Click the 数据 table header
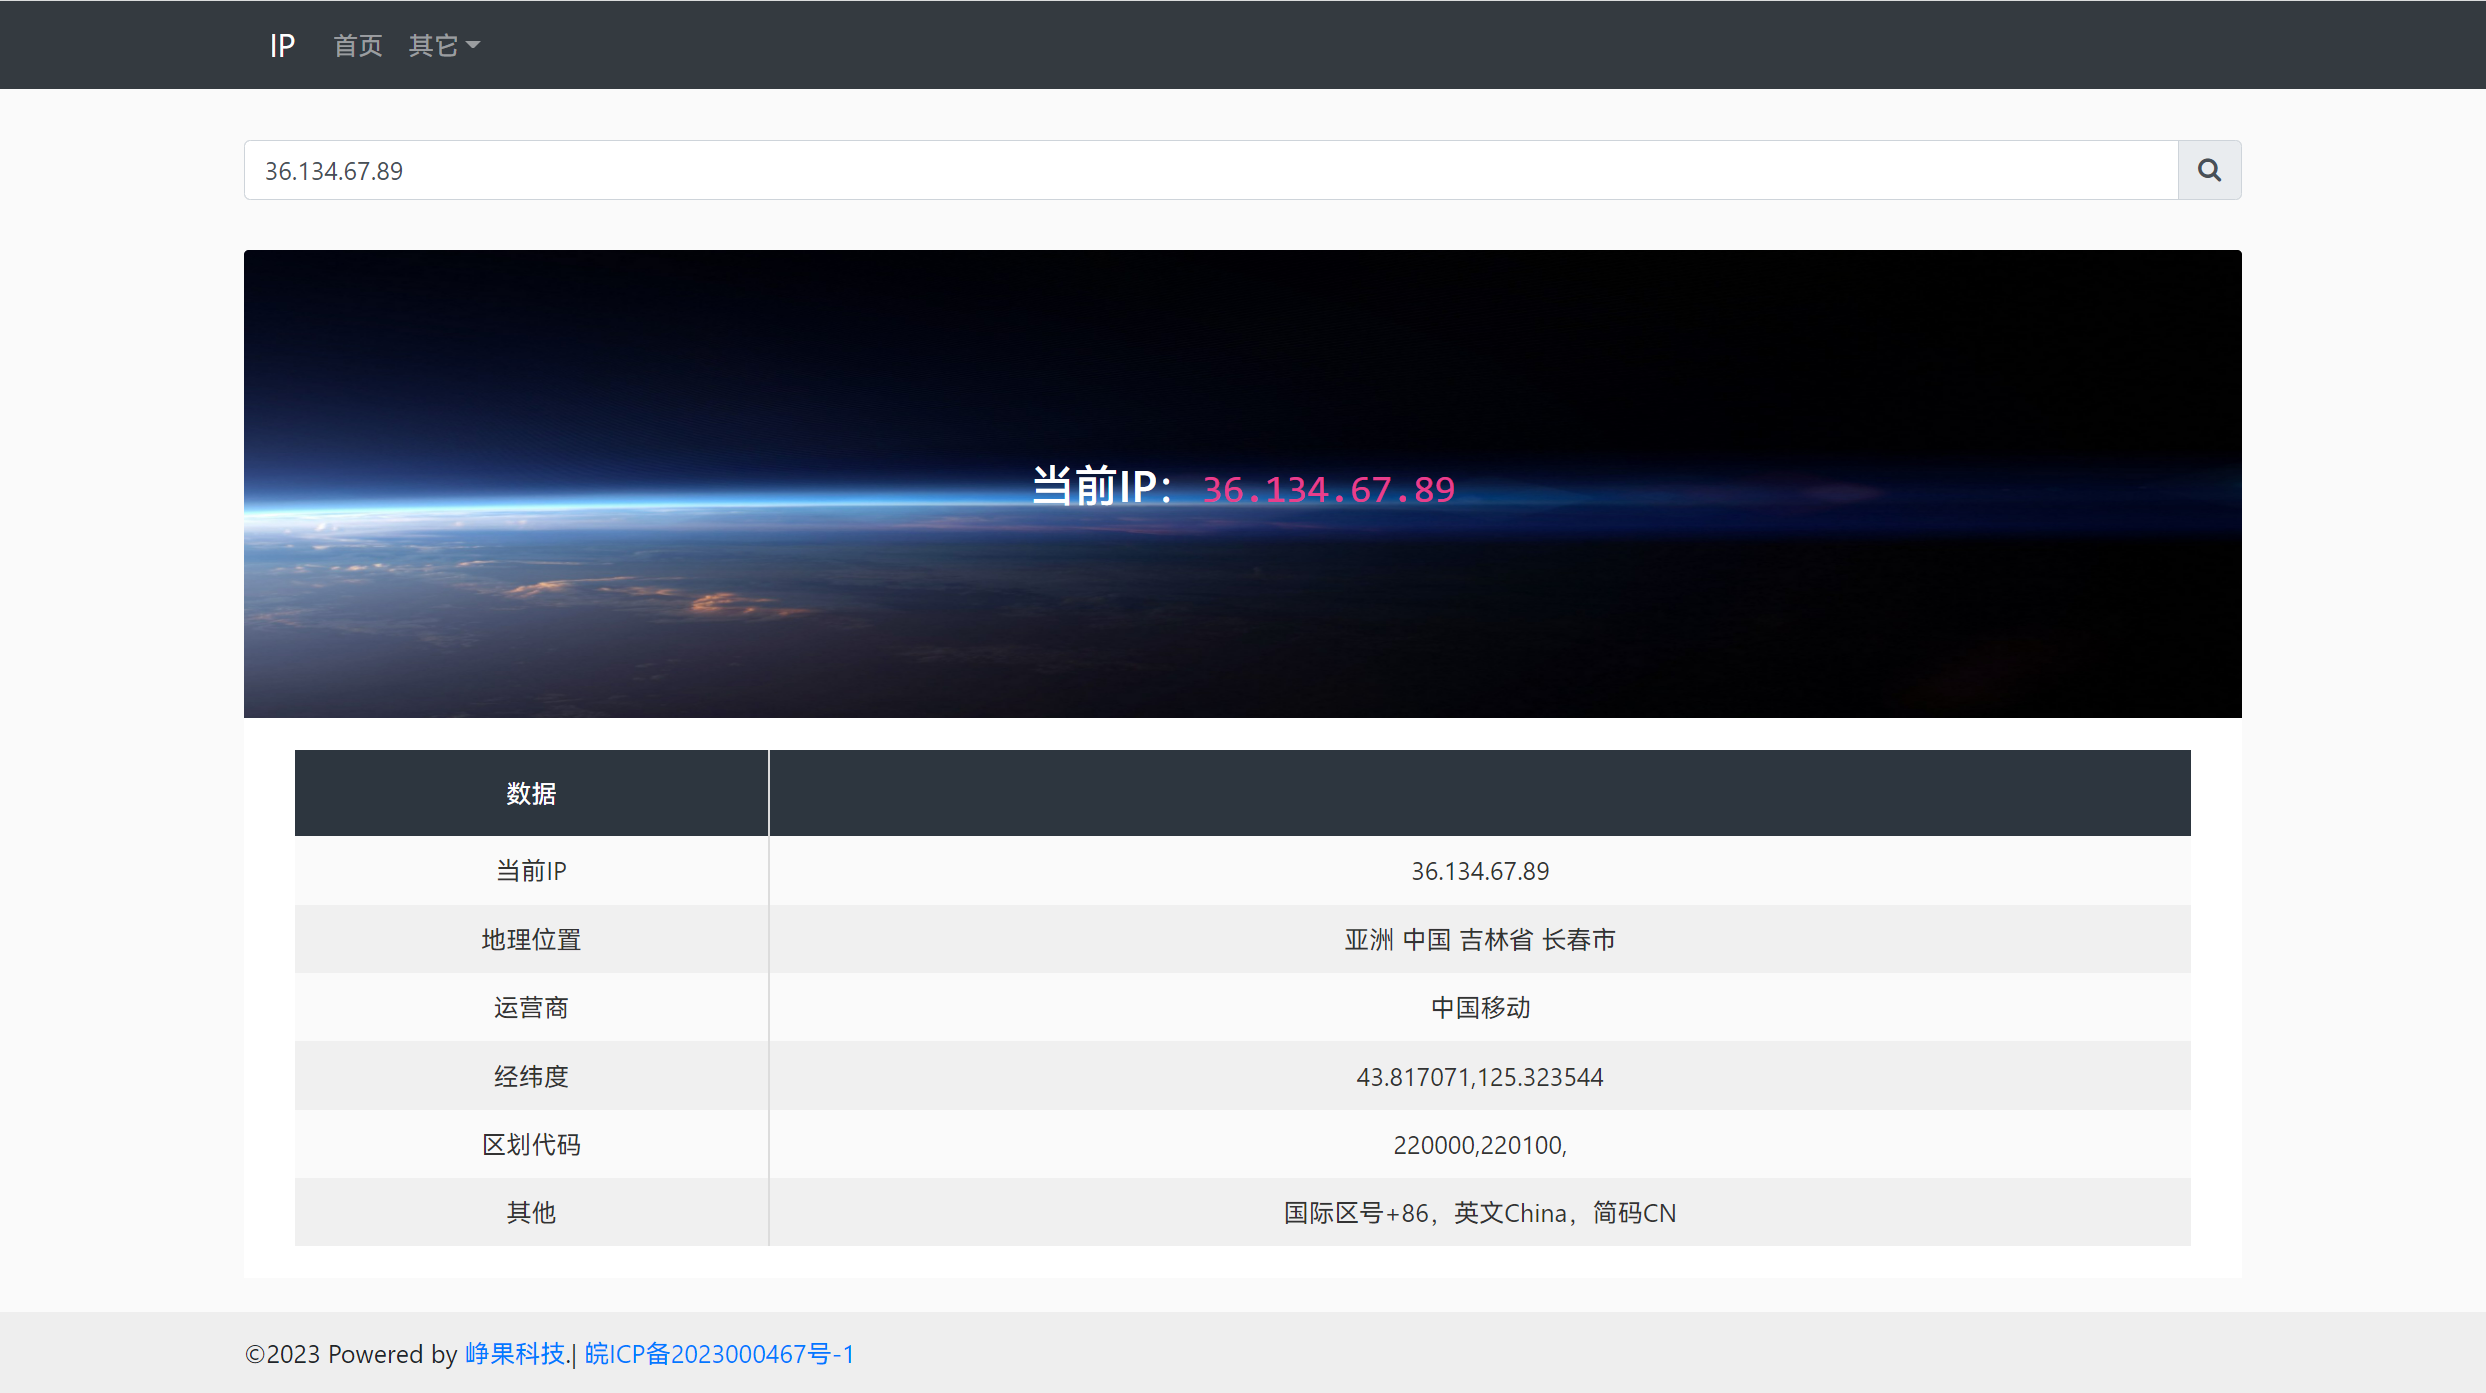Image resolution: width=2486 pixels, height=1393 pixels. 531,794
